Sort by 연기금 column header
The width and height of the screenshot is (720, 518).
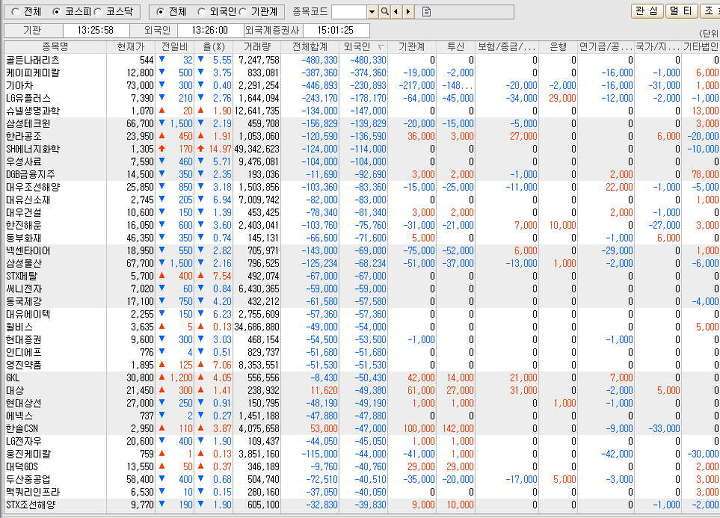click(606, 47)
